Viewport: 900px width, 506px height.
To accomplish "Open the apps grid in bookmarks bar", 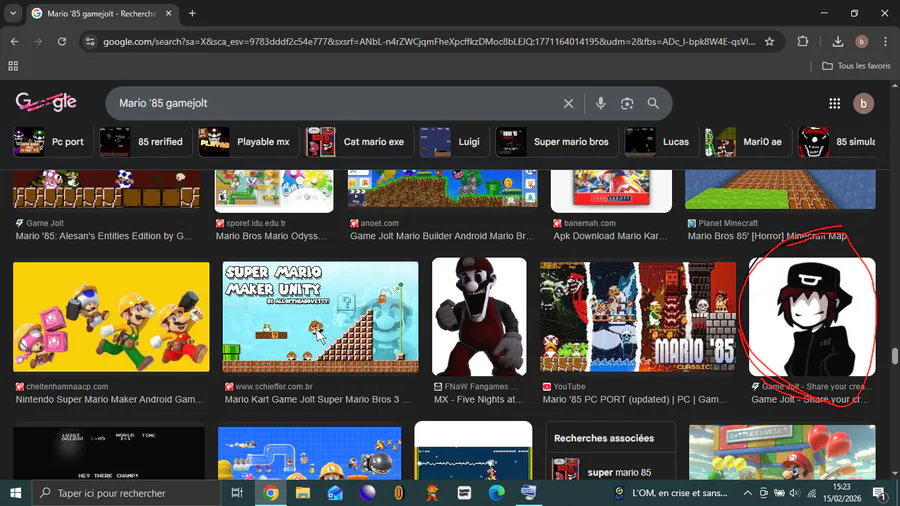I will 13,66.
